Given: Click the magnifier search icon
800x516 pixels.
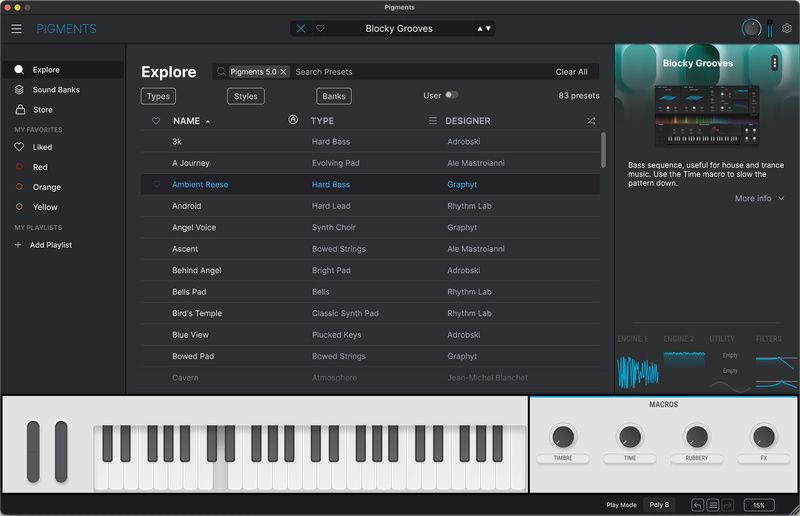Looking at the screenshot, I should tap(221, 72).
